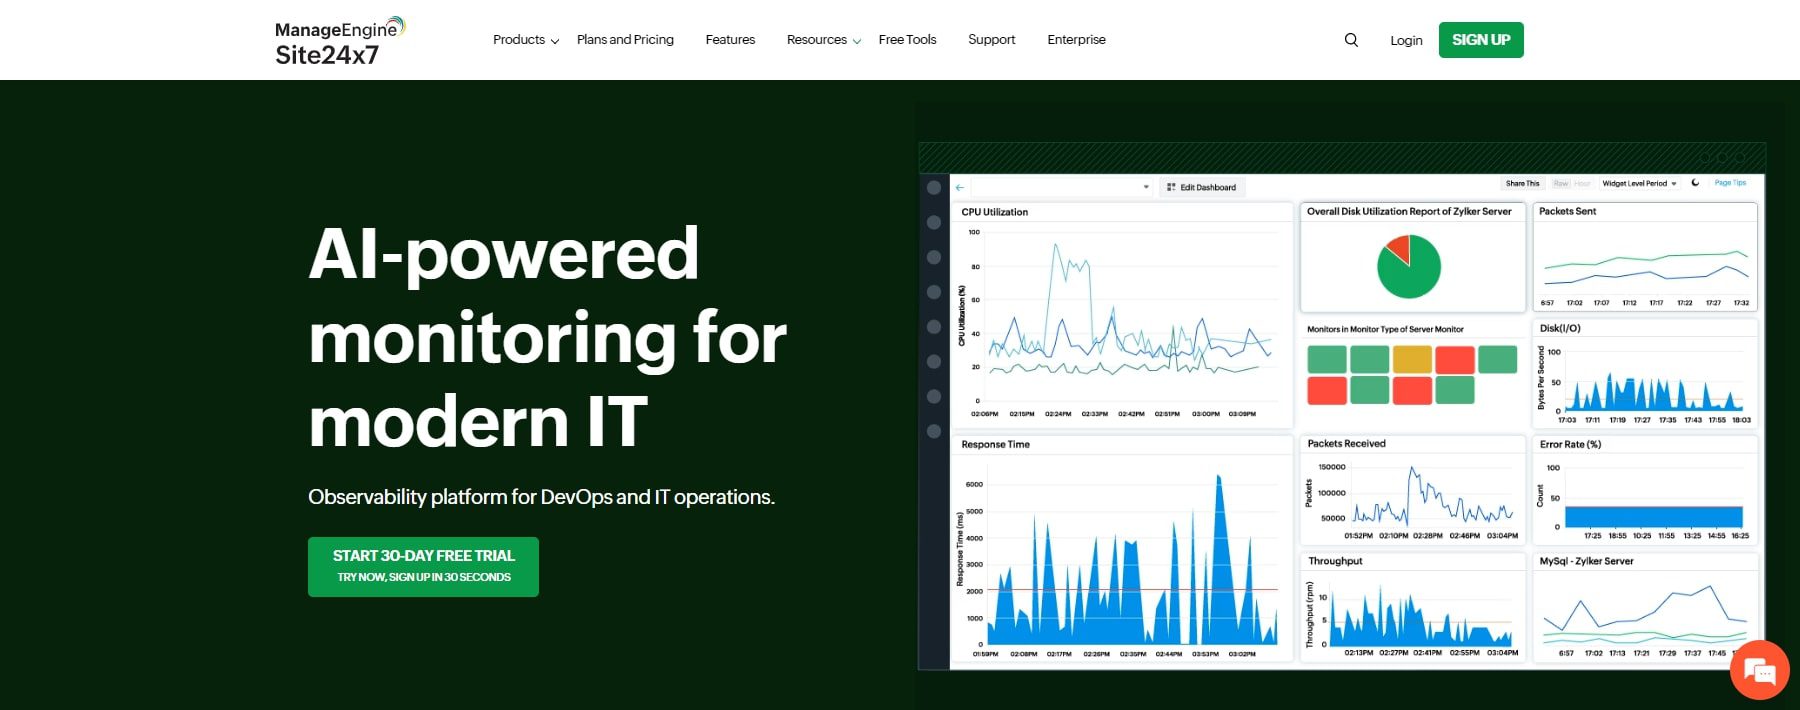Click the Login link

tap(1406, 41)
